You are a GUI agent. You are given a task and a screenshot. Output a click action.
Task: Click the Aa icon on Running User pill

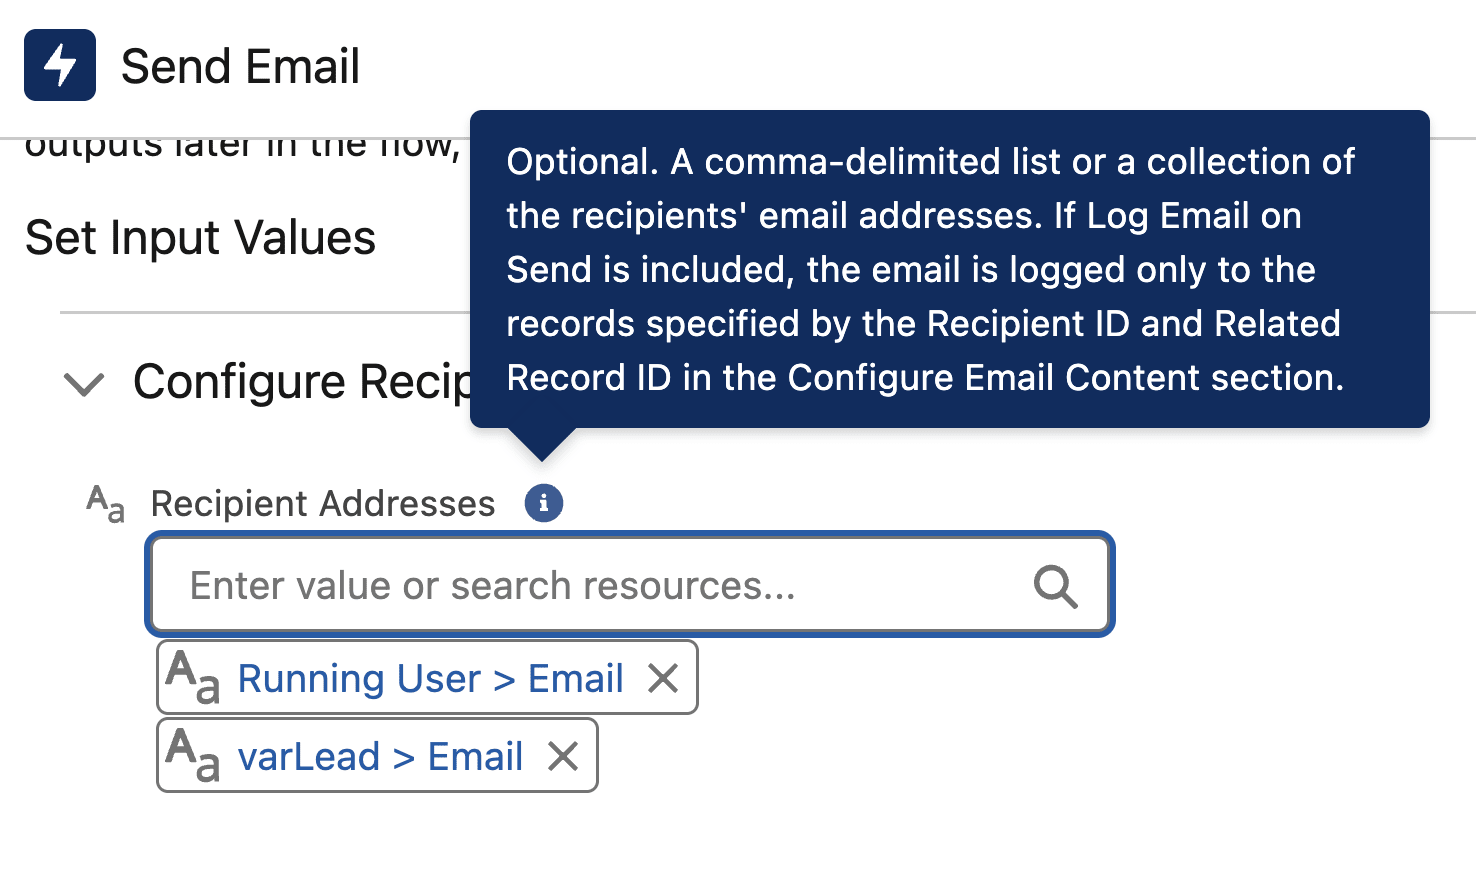tap(193, 678)
